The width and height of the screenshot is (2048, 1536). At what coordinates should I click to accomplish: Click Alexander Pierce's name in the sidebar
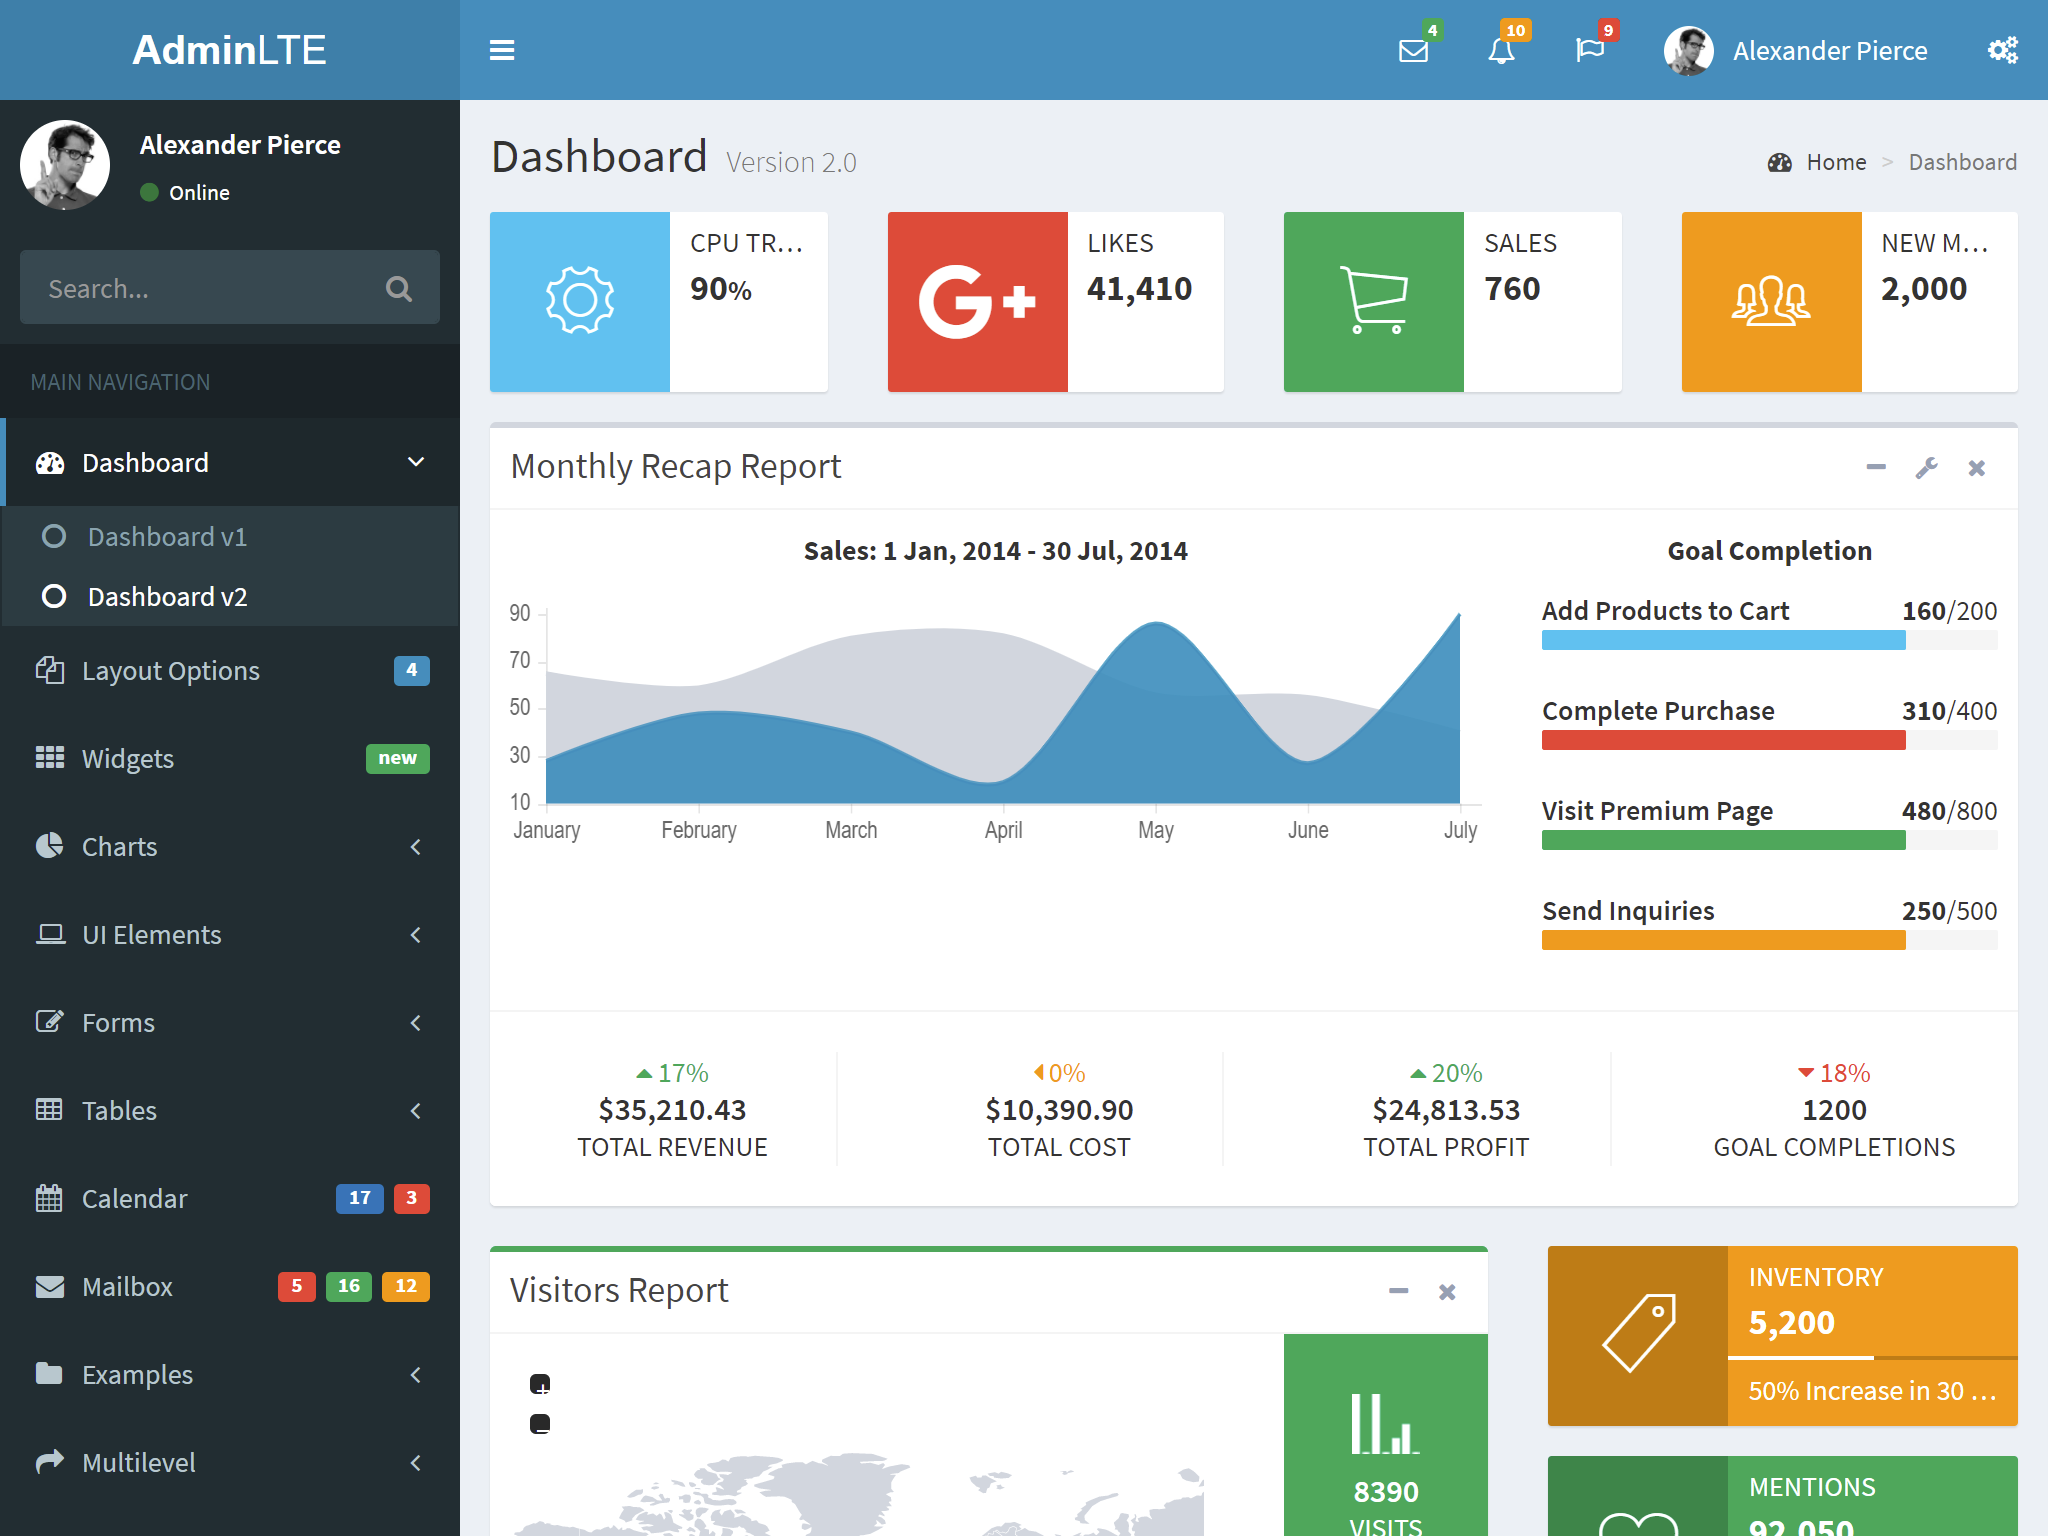click(x=240, y=145)
